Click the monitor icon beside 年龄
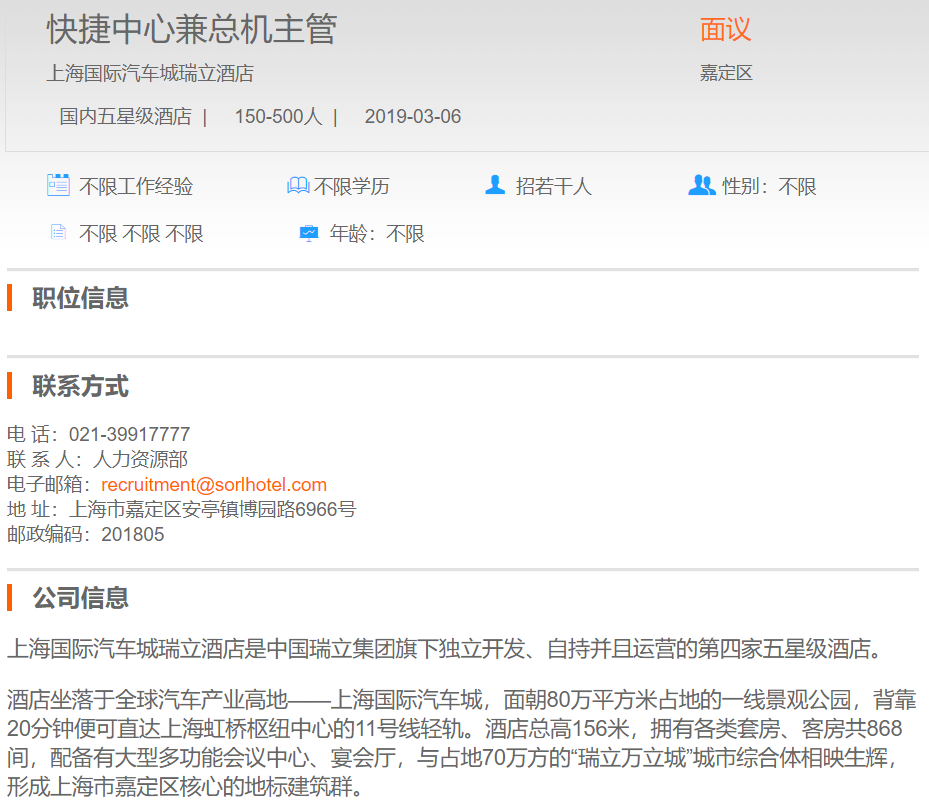The image size is (929, 805). (309, 233)
